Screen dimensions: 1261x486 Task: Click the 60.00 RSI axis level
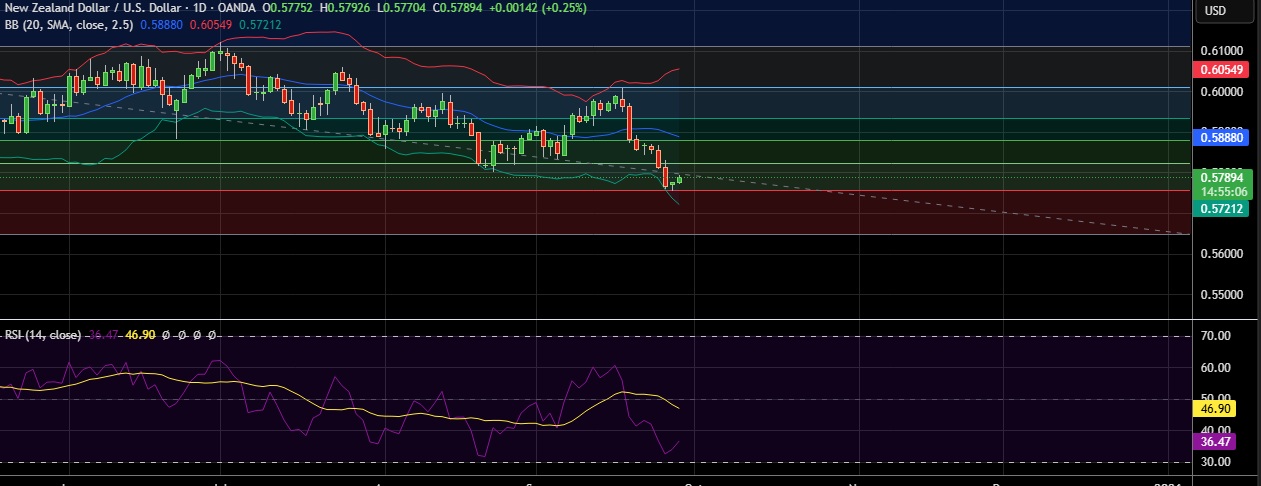point(1215,367)
